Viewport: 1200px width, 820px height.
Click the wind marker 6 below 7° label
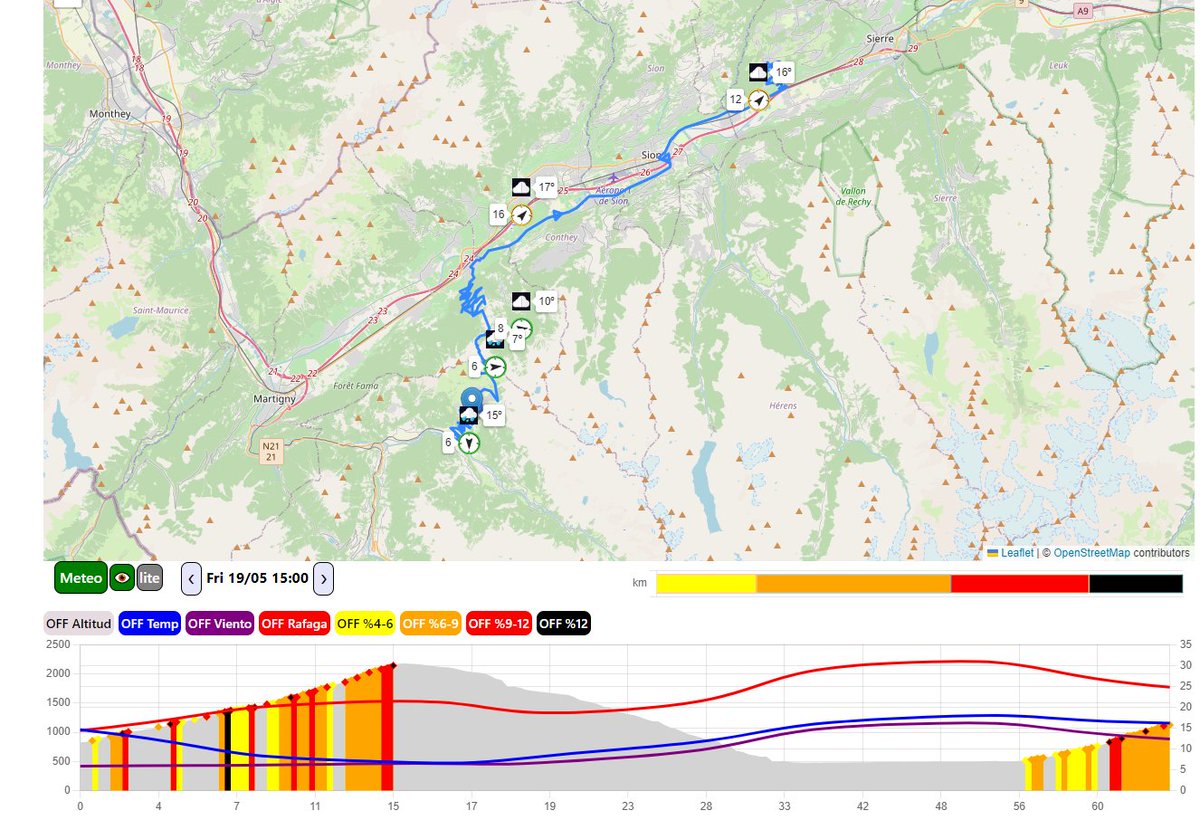click(495, 367)
